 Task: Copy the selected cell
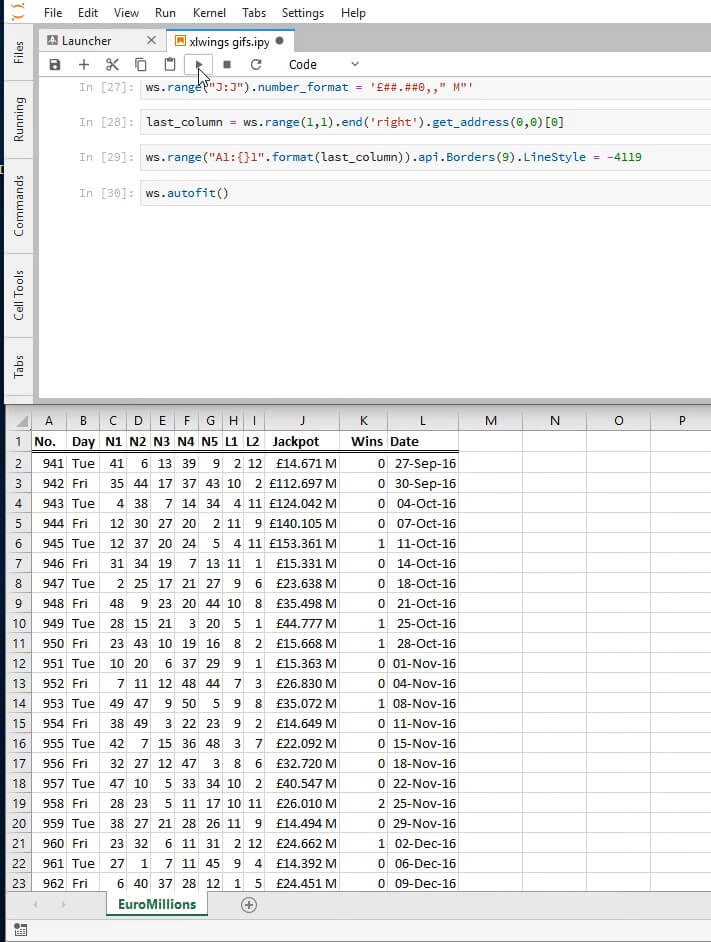[141, 64]
